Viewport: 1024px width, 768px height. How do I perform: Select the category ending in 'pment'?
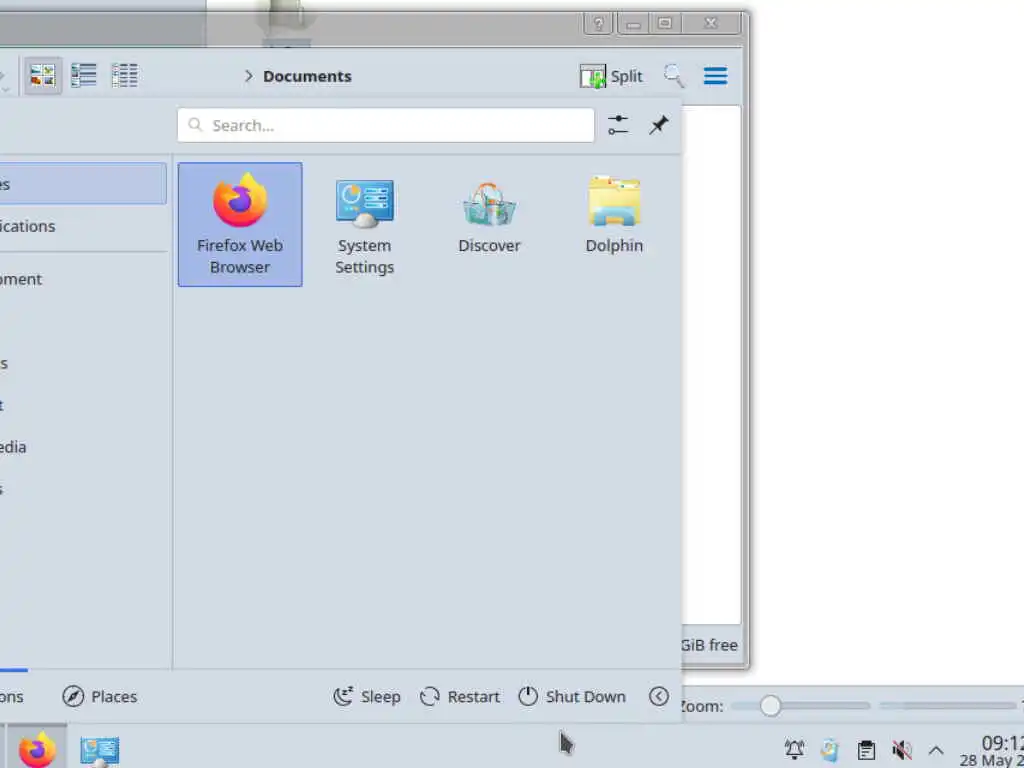82,279
